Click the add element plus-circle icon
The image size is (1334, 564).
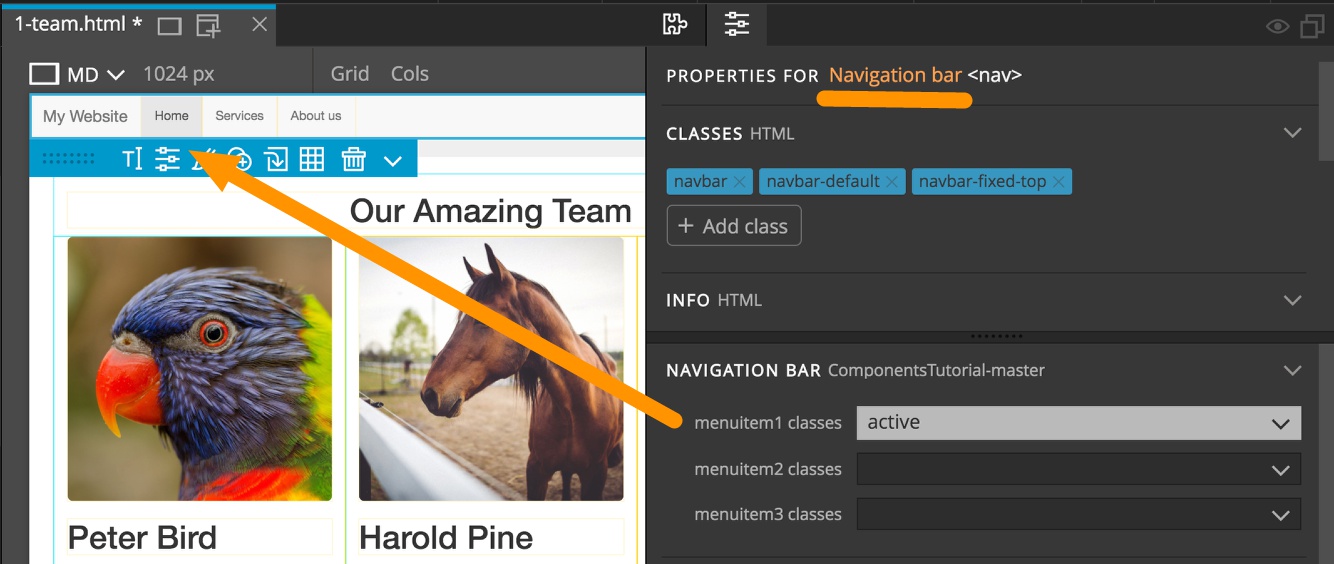[x=240, y=158]
